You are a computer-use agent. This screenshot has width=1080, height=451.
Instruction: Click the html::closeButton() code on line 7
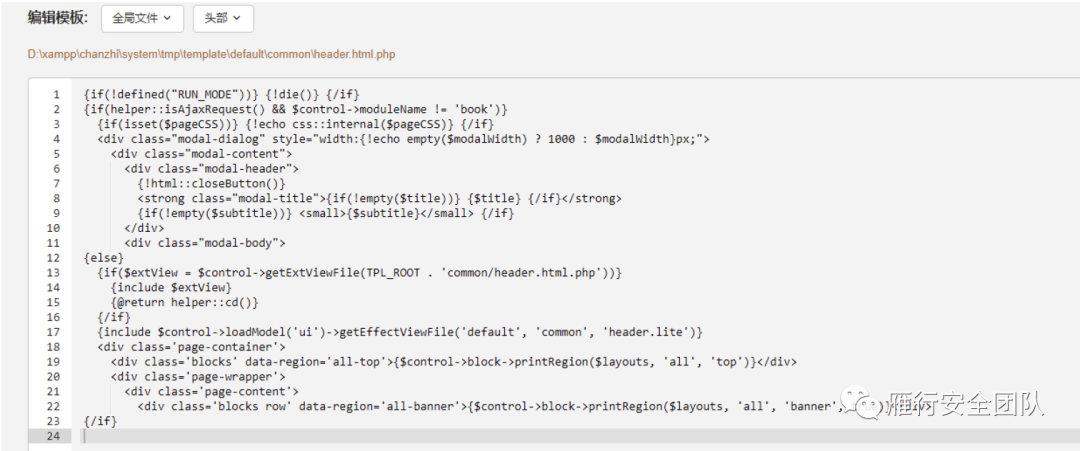[211, 183]
